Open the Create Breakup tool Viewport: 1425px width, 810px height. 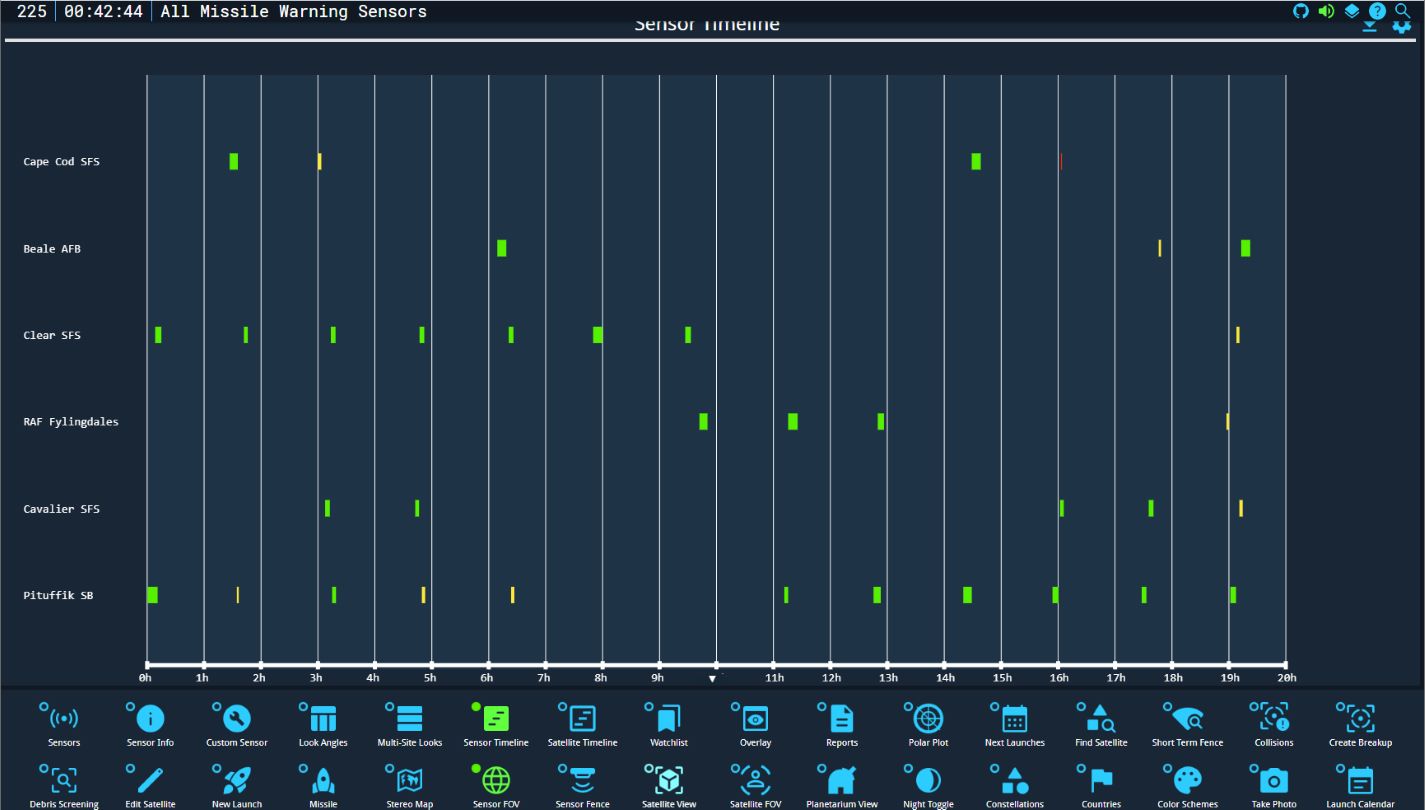[1360, 718]
